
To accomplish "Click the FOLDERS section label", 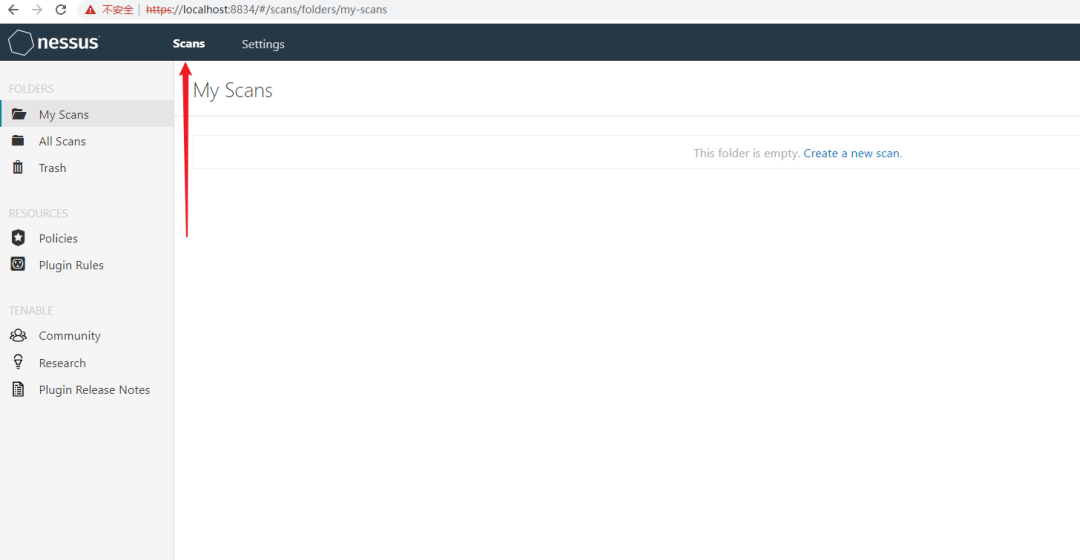I will (x=31, y=89).
